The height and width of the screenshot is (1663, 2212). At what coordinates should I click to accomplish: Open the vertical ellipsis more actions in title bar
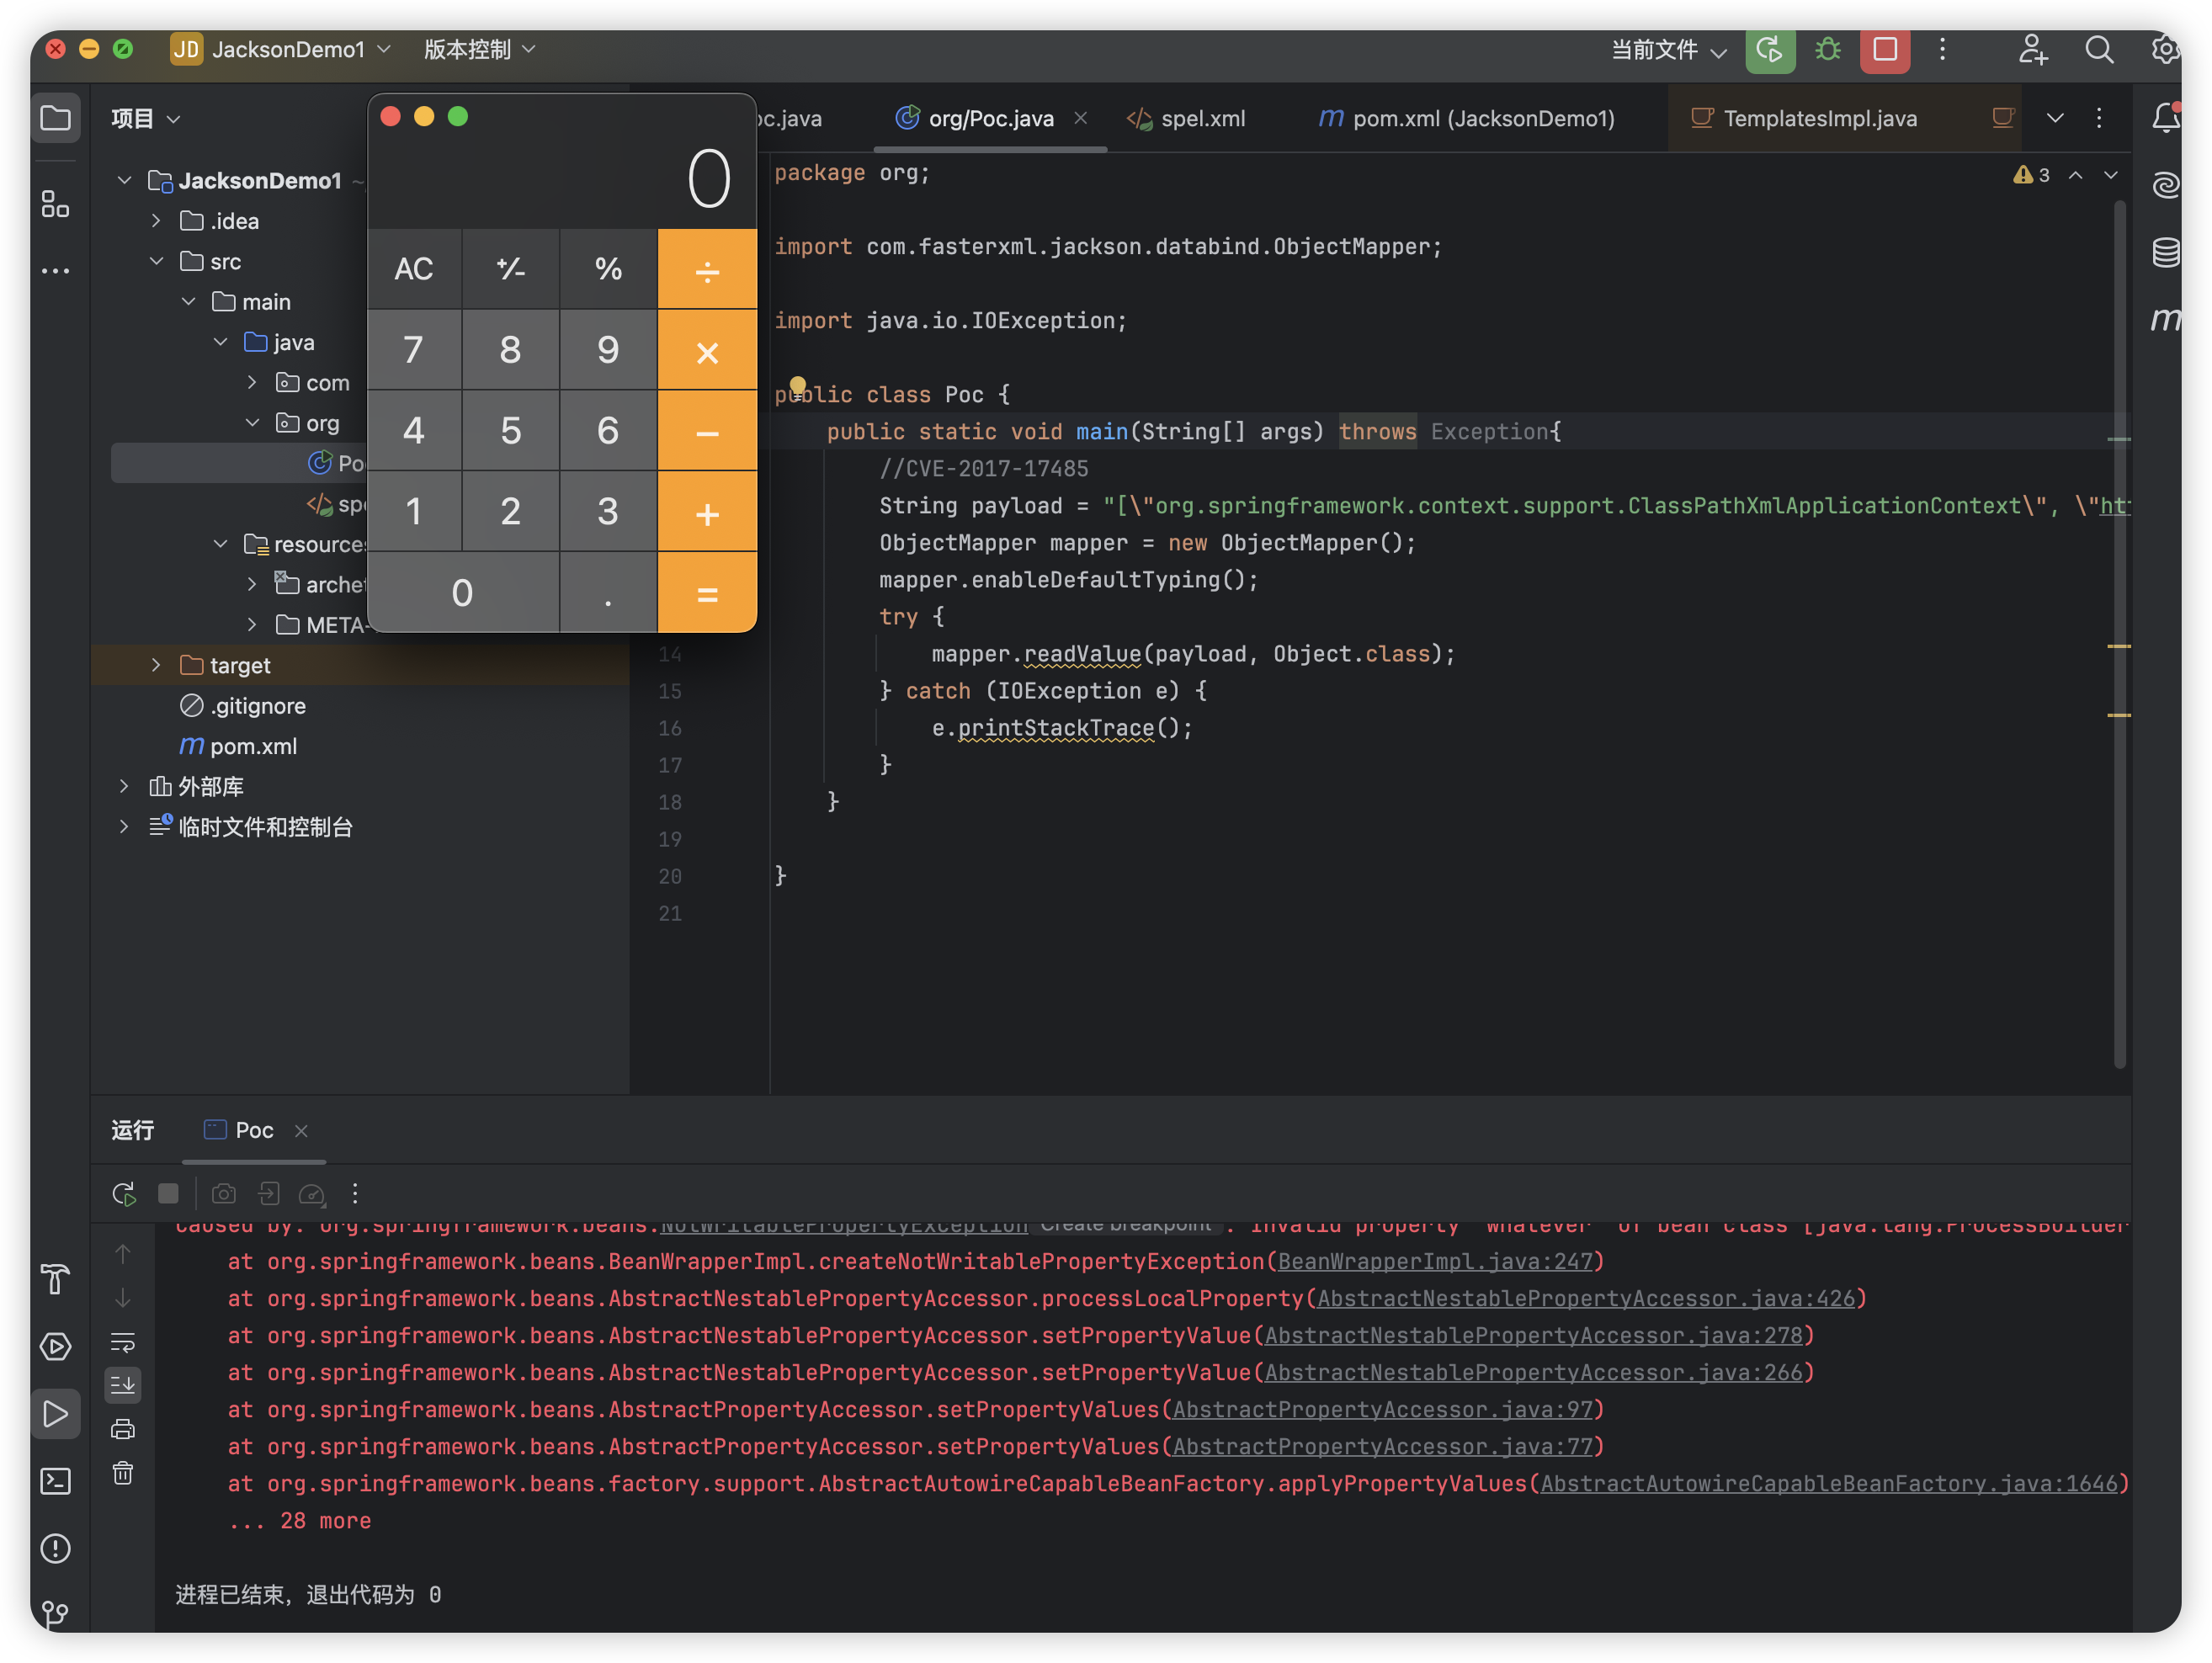pos(1942,49)
